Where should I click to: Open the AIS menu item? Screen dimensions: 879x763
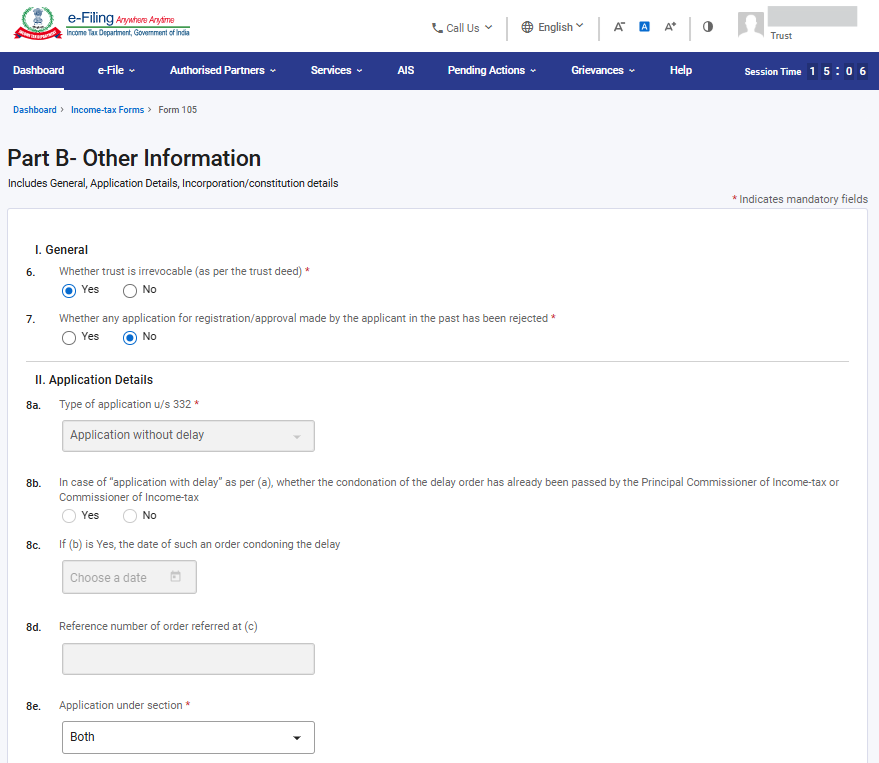pyautogui.click(x=405, y=71)
